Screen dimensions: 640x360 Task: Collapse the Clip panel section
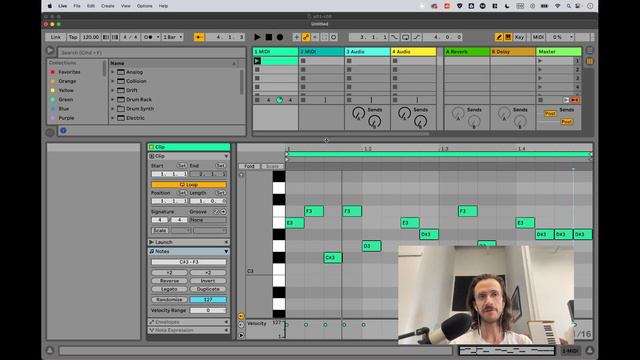click(x=226, y=156)
